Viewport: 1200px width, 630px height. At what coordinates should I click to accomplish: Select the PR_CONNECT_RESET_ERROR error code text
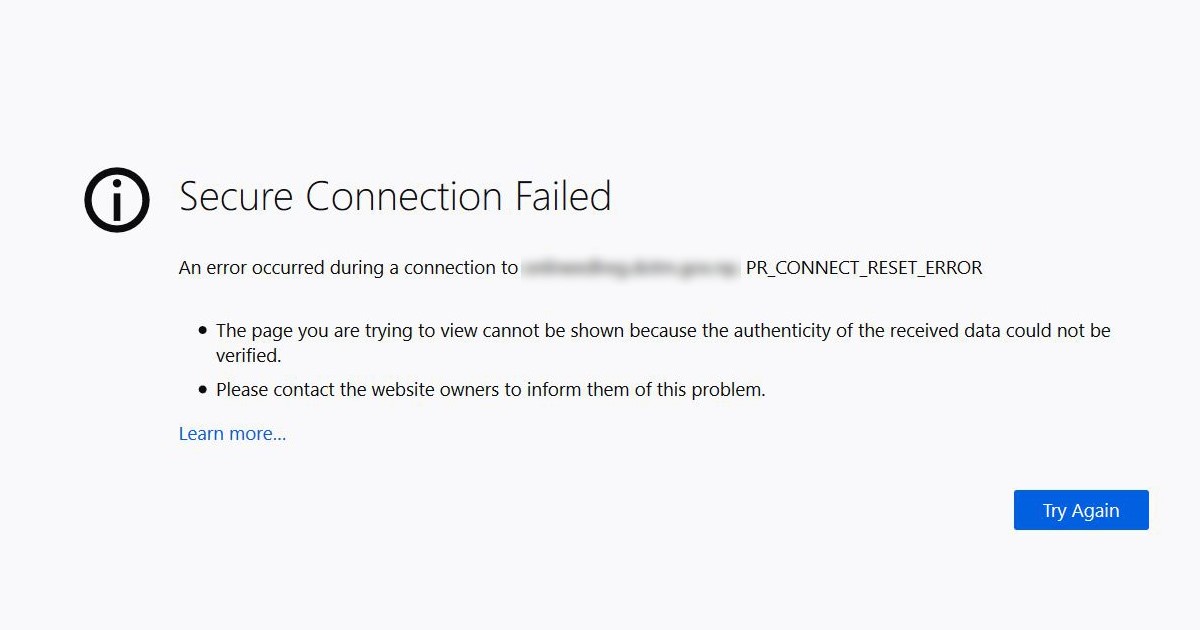[x=864, y=268]
